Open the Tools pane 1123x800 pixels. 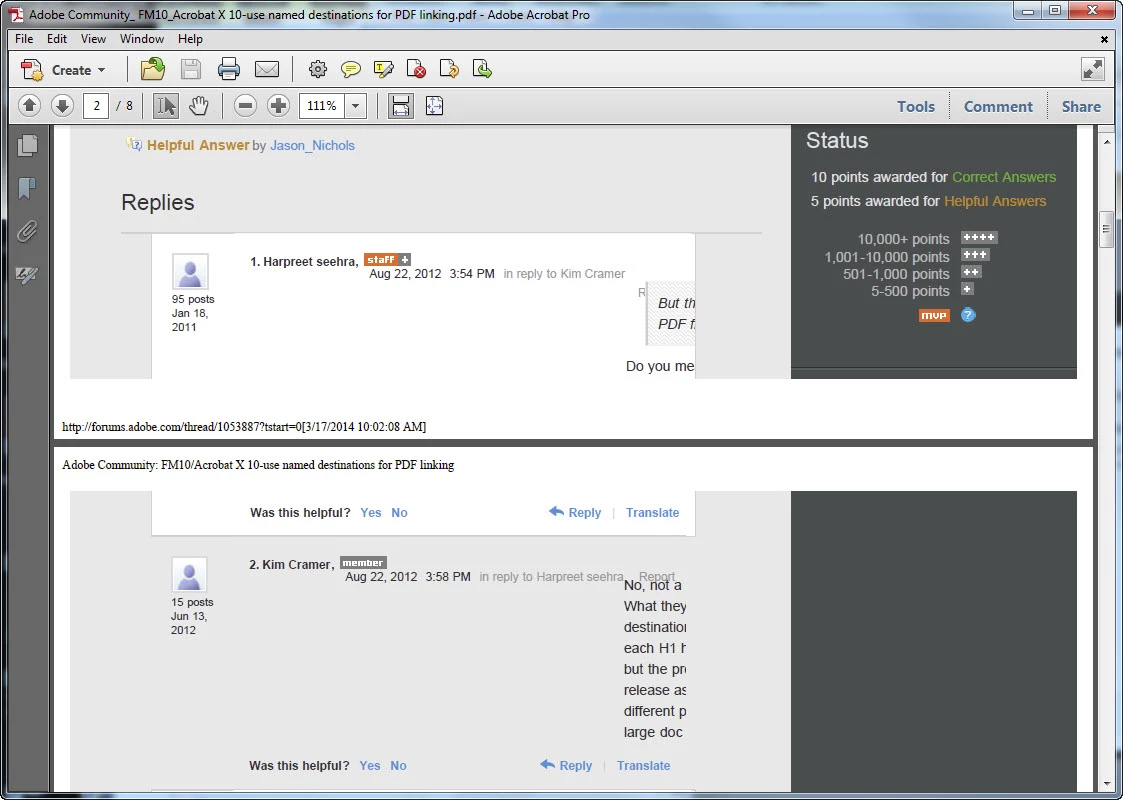coord(916,106)
